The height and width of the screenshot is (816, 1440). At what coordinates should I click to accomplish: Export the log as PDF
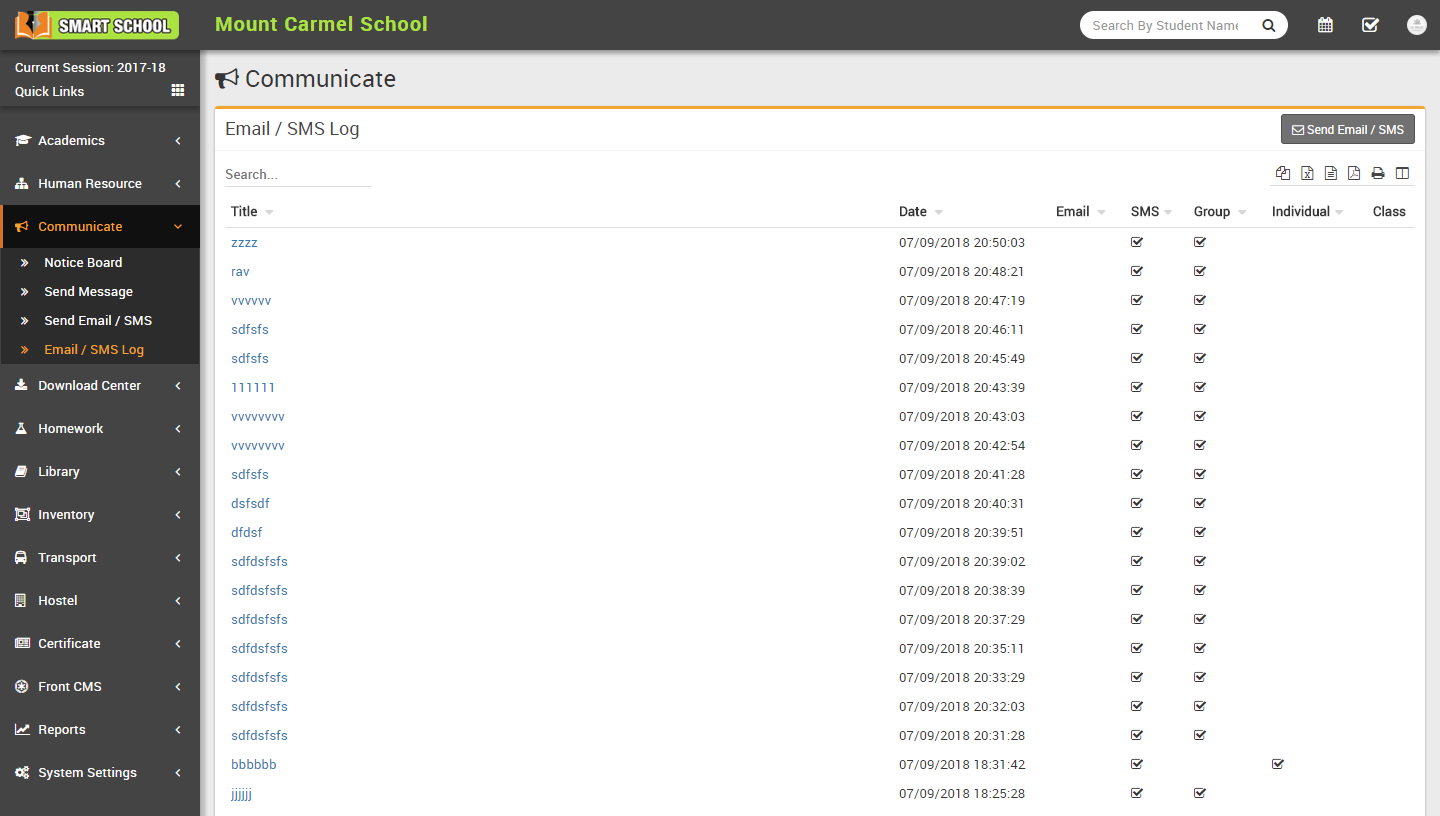[x=1354, y=173]
